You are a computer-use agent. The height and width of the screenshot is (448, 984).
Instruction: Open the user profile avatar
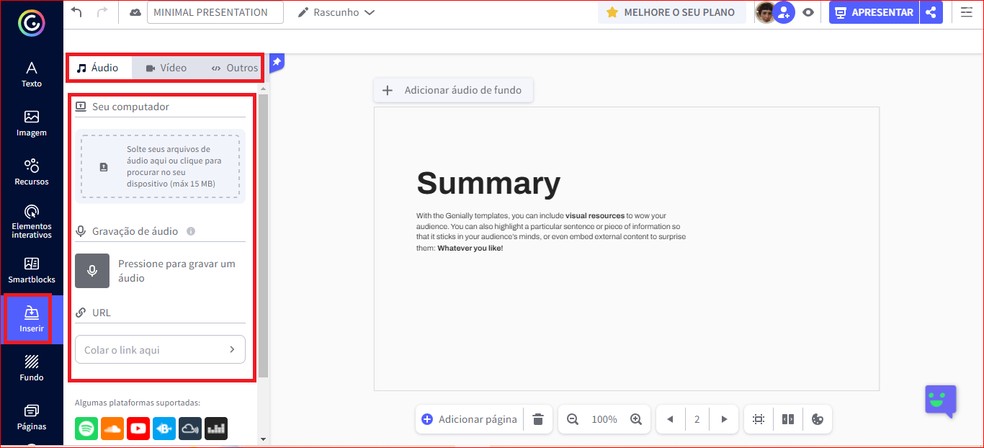tap(764, 13)
